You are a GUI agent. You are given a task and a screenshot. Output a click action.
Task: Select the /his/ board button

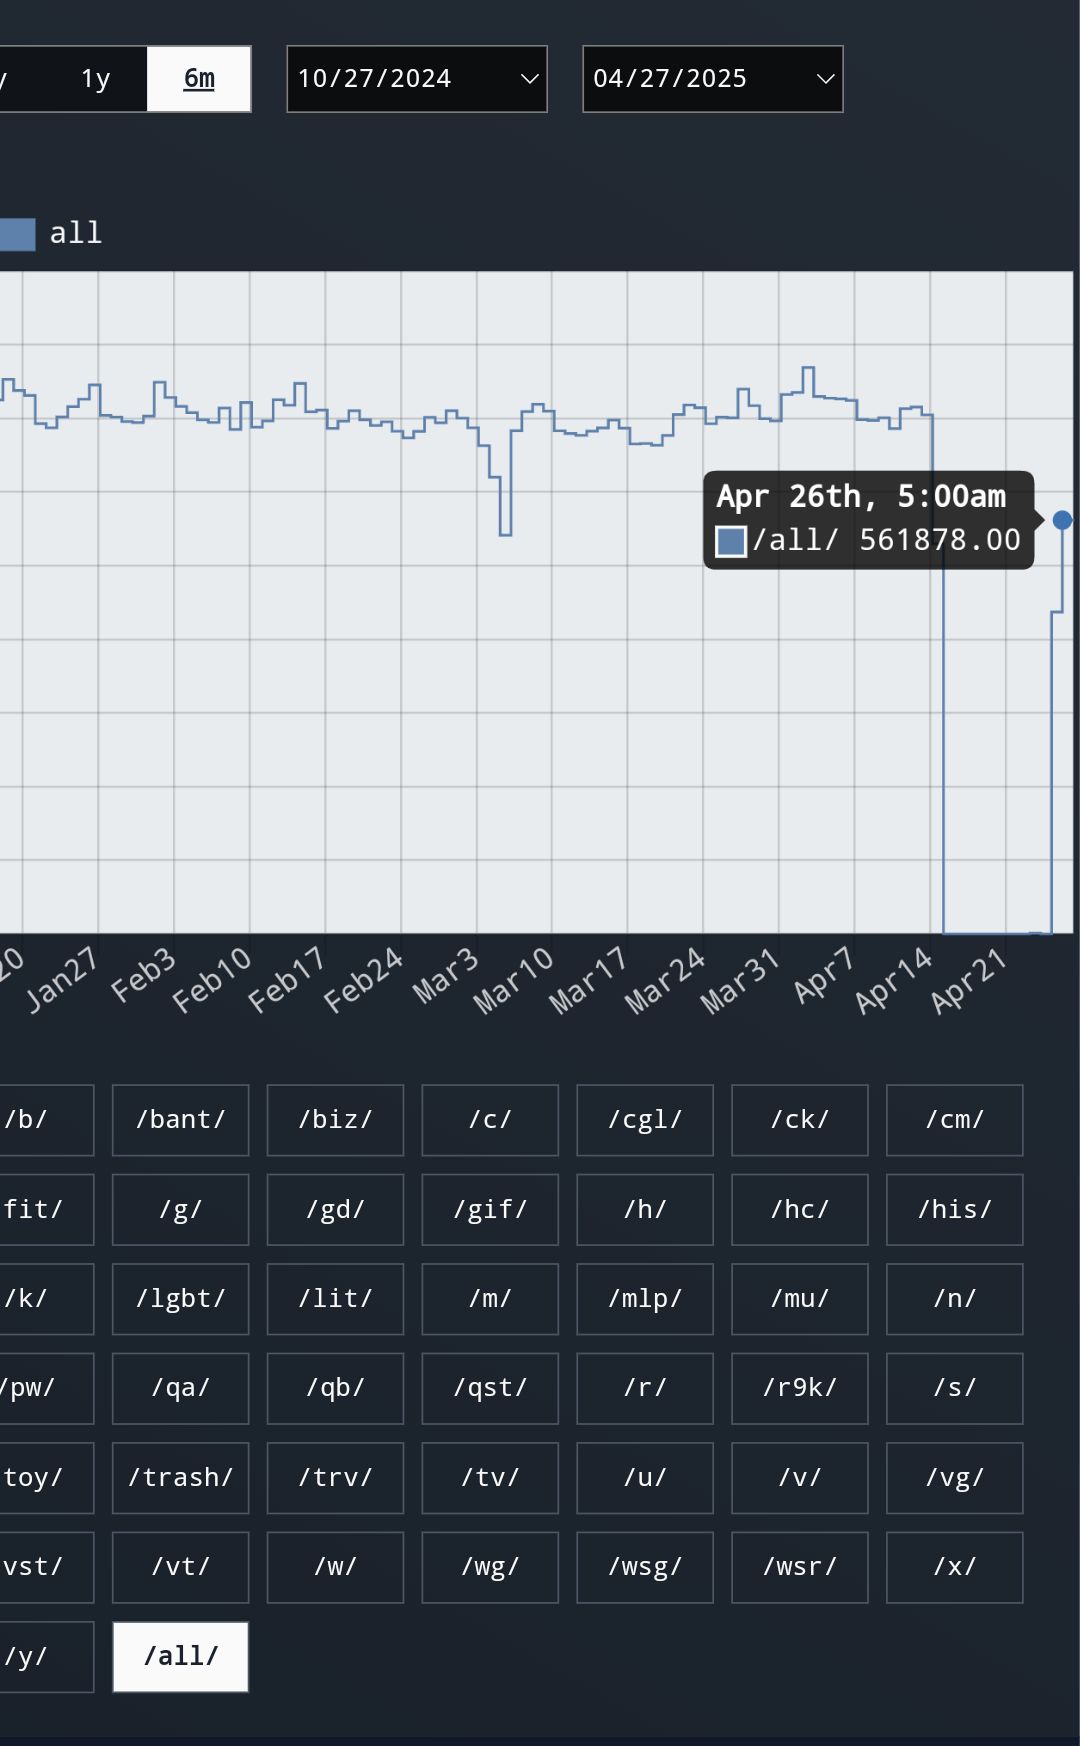coord(954,1209)
